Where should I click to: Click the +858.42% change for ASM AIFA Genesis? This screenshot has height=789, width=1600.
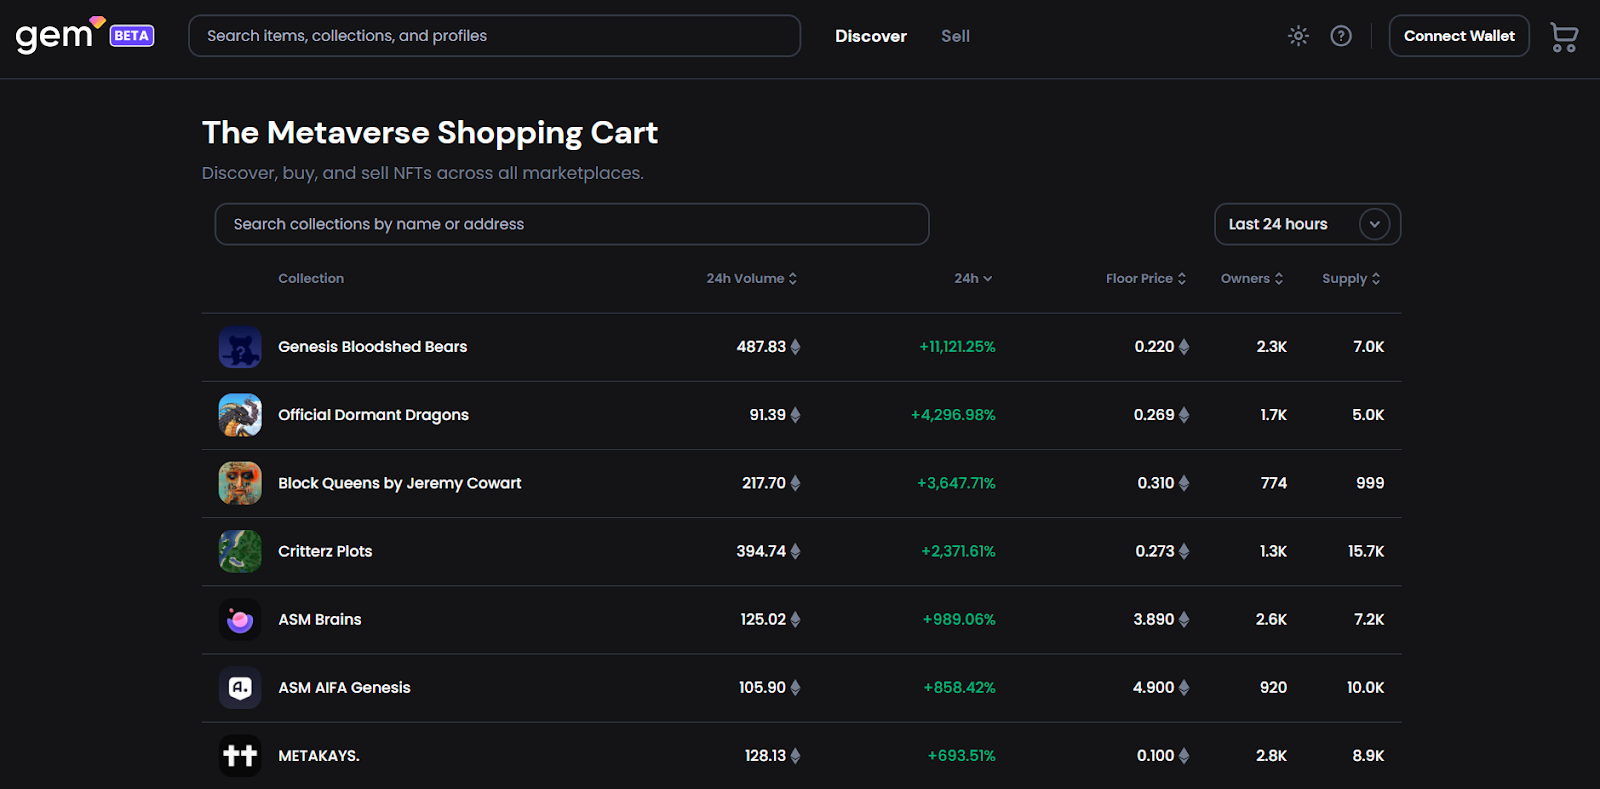tap(959, 688)
